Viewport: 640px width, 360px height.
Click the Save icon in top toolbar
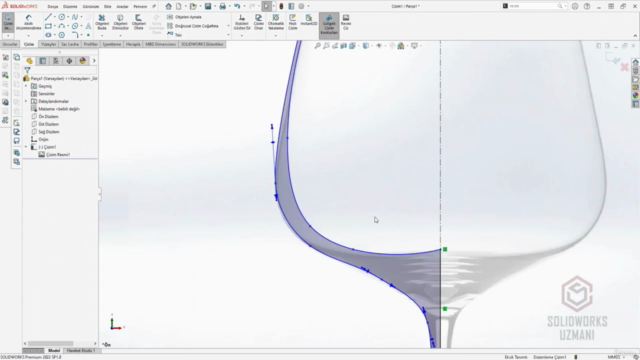[208, 6]
